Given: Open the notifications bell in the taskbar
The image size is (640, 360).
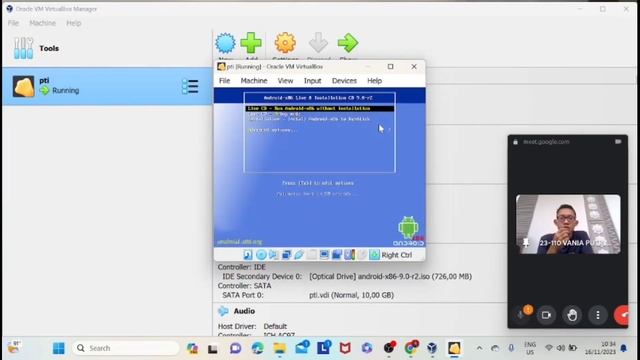Looking at the screenshot, I should click(624, 348).
